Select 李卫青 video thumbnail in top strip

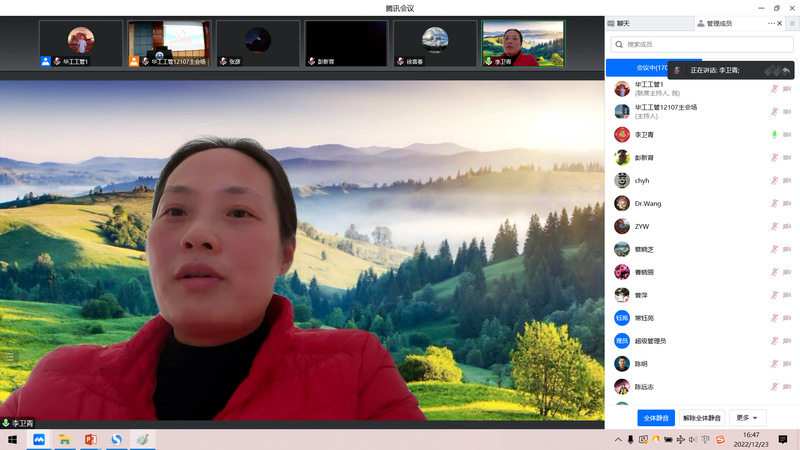pos(524,44)
